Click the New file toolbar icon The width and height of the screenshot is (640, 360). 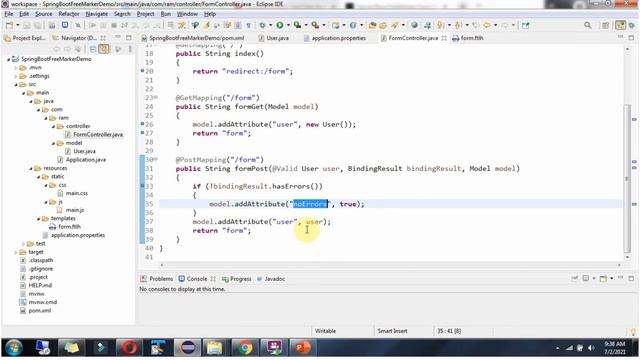tap(9, 25)
